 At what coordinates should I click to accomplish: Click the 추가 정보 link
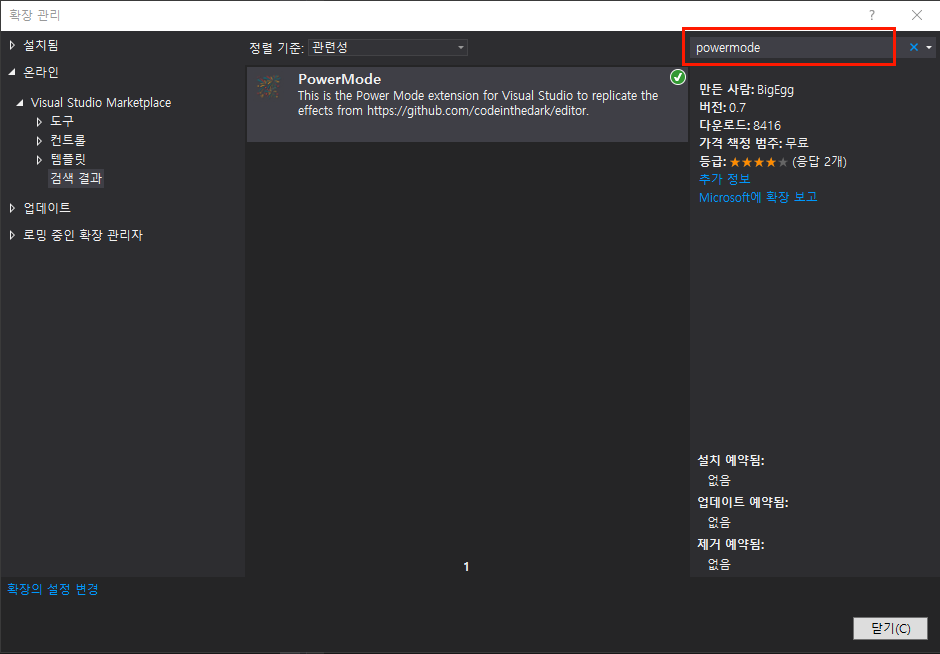[x=724, y=179]
